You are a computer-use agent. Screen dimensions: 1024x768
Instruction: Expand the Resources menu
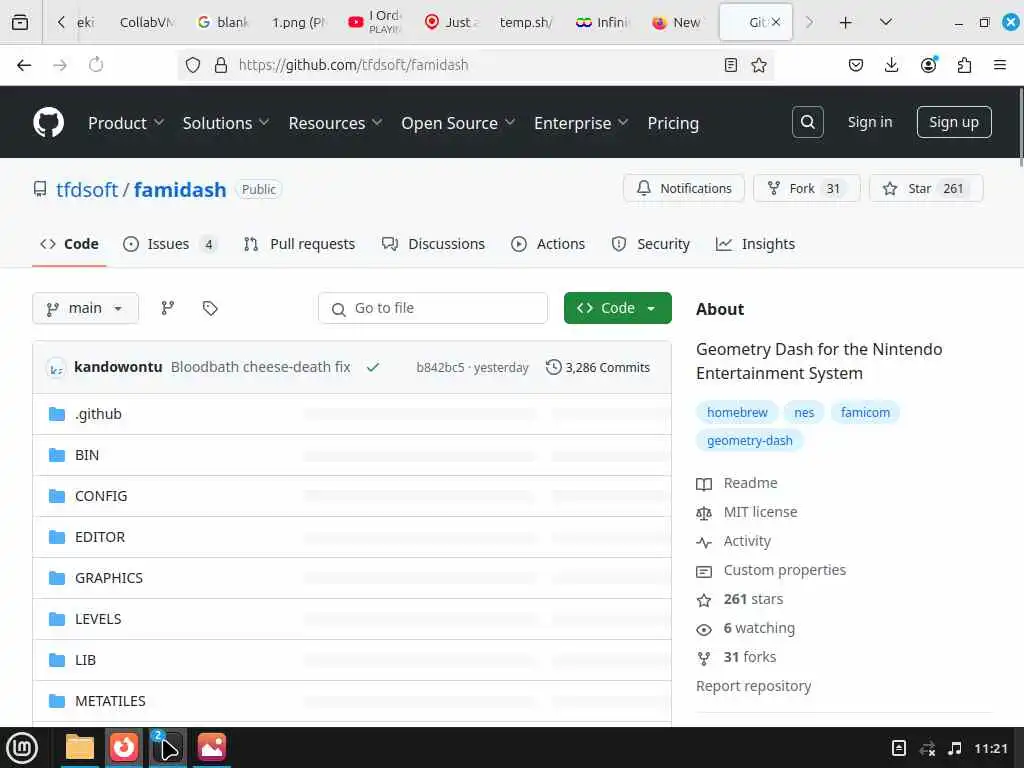pos(335,123)
